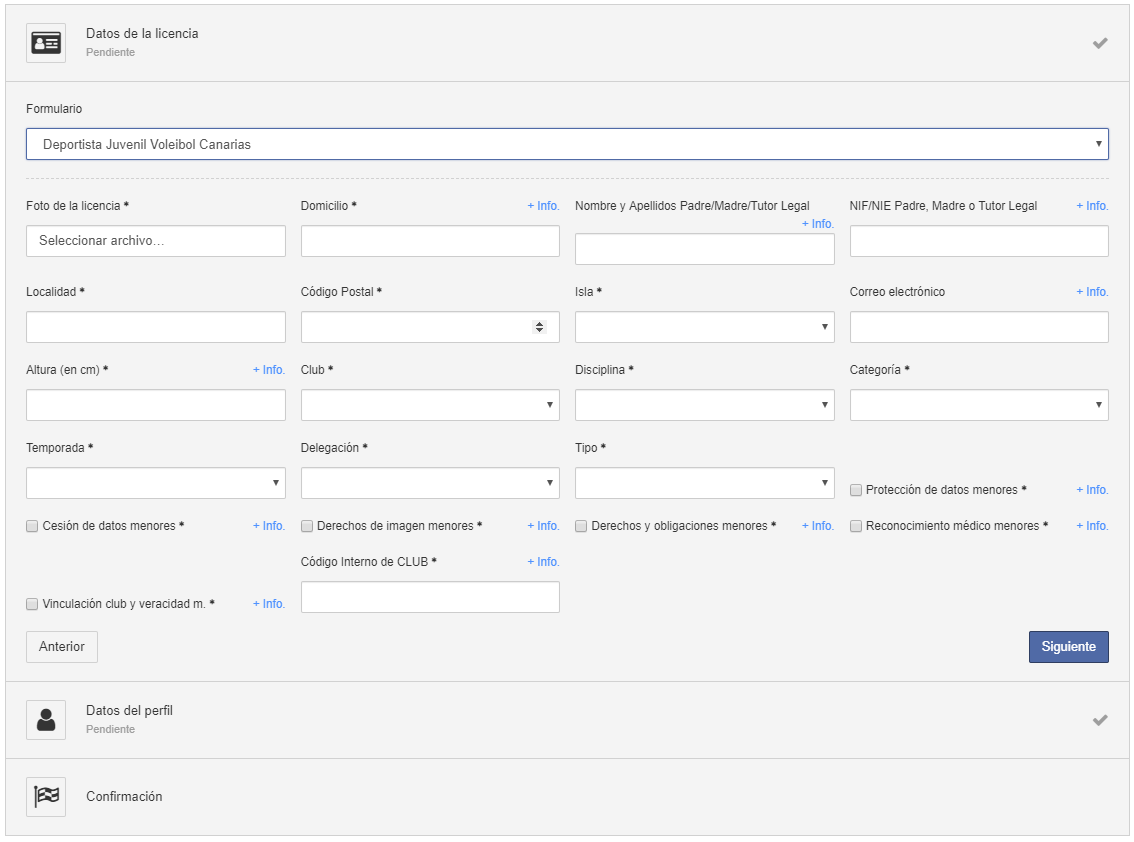Open the Club selection dropdown
This screenshot has height=842, width=1134.
click(430, 405)
